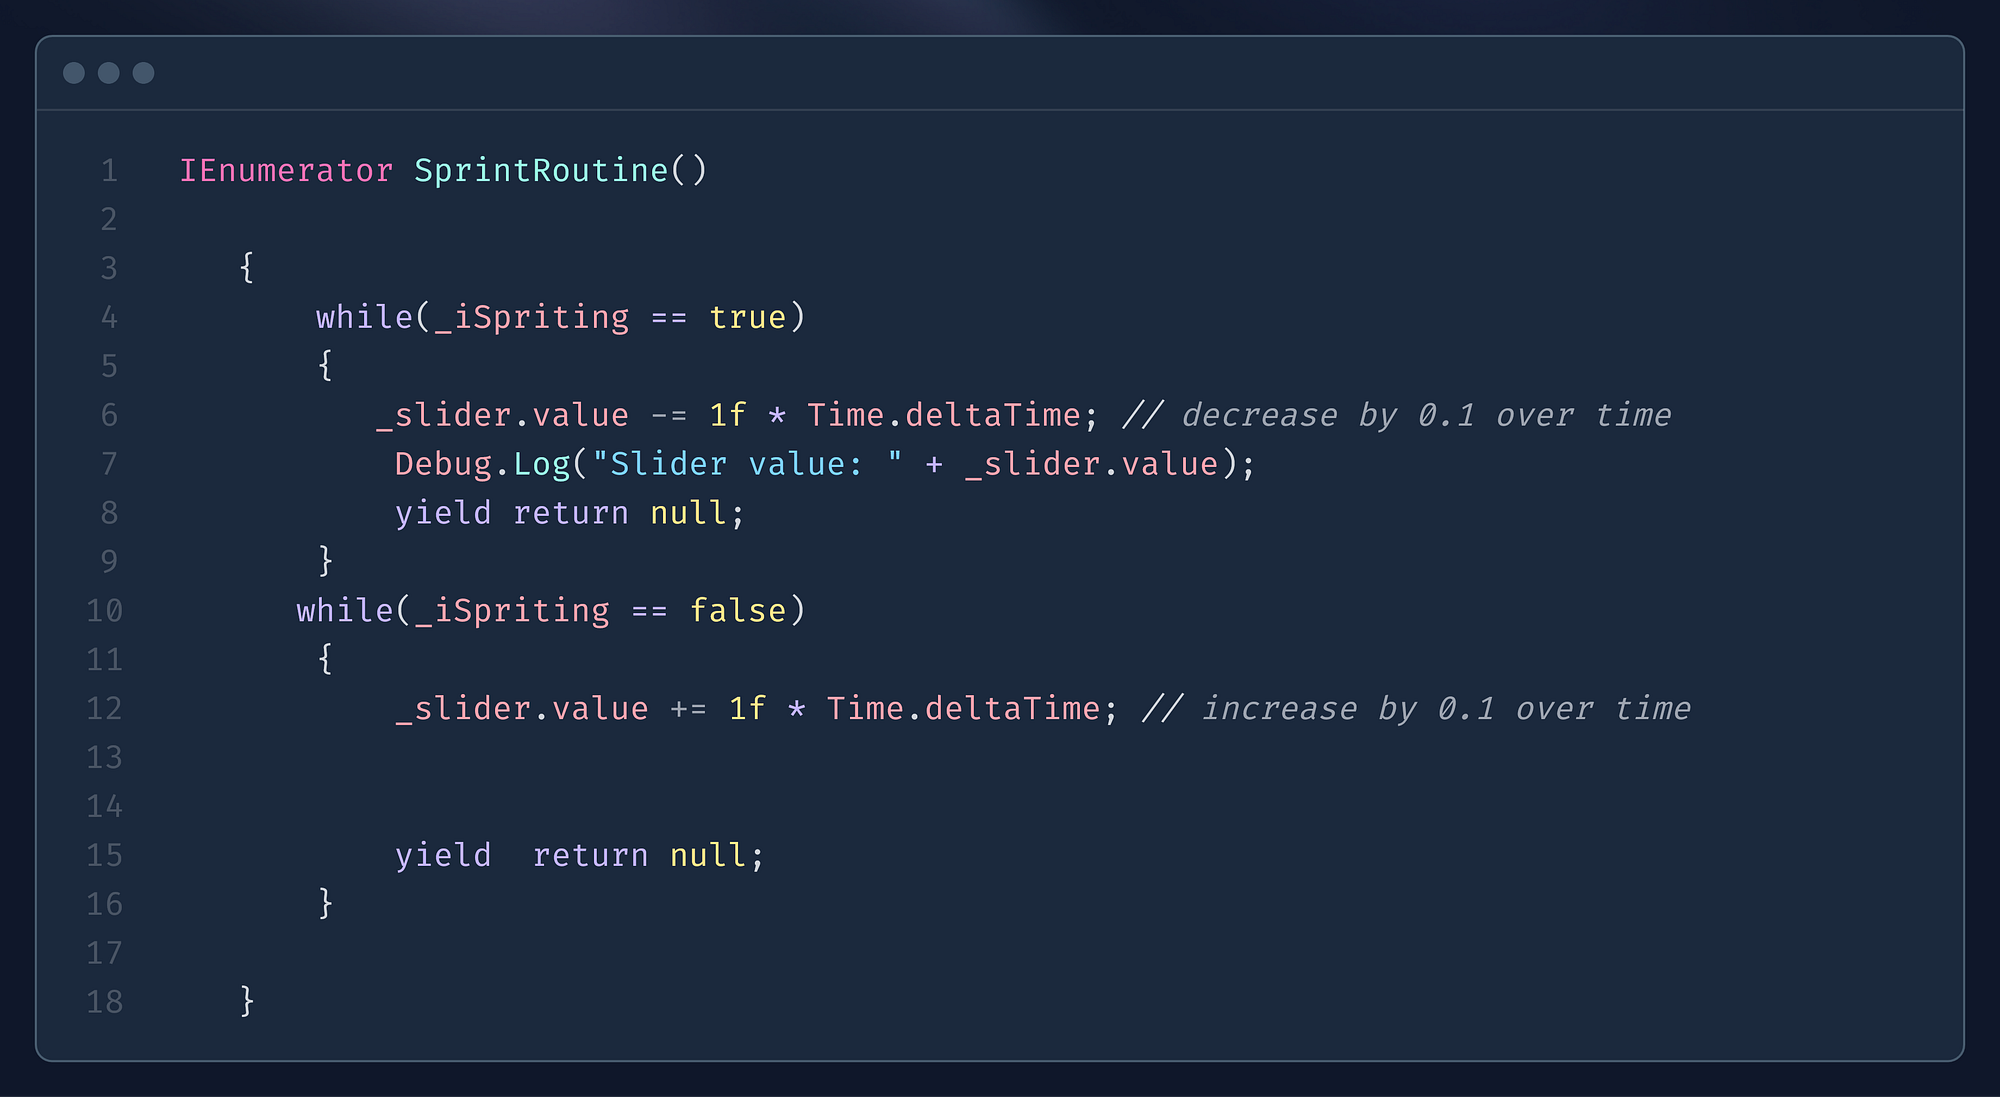Click the word true in while condition
The width and height of the screenshot is (2000, 1098).
pyautogui.click(x=748, y=318)
